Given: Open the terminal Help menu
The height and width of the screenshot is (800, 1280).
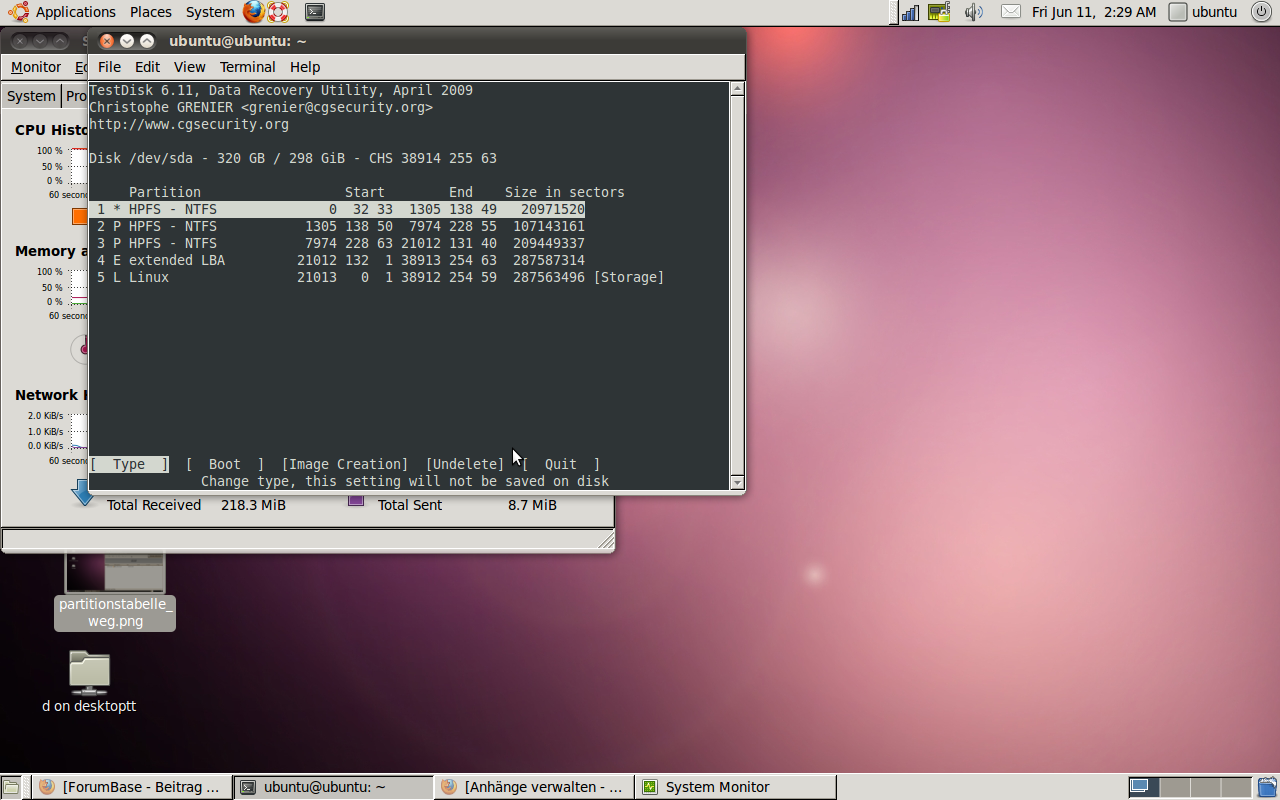Looking at the screenshot, I should pyautogui.click(x=305, y=67).
